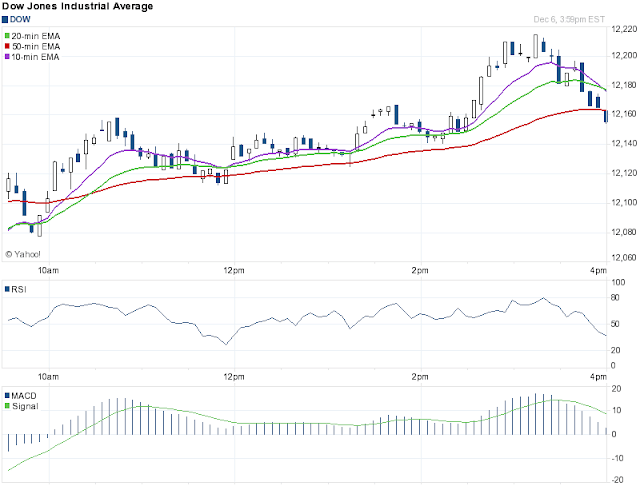Click the 12,140 price axis label
The height and width of the screenshot is (486, 640).
tap(624, 143)
